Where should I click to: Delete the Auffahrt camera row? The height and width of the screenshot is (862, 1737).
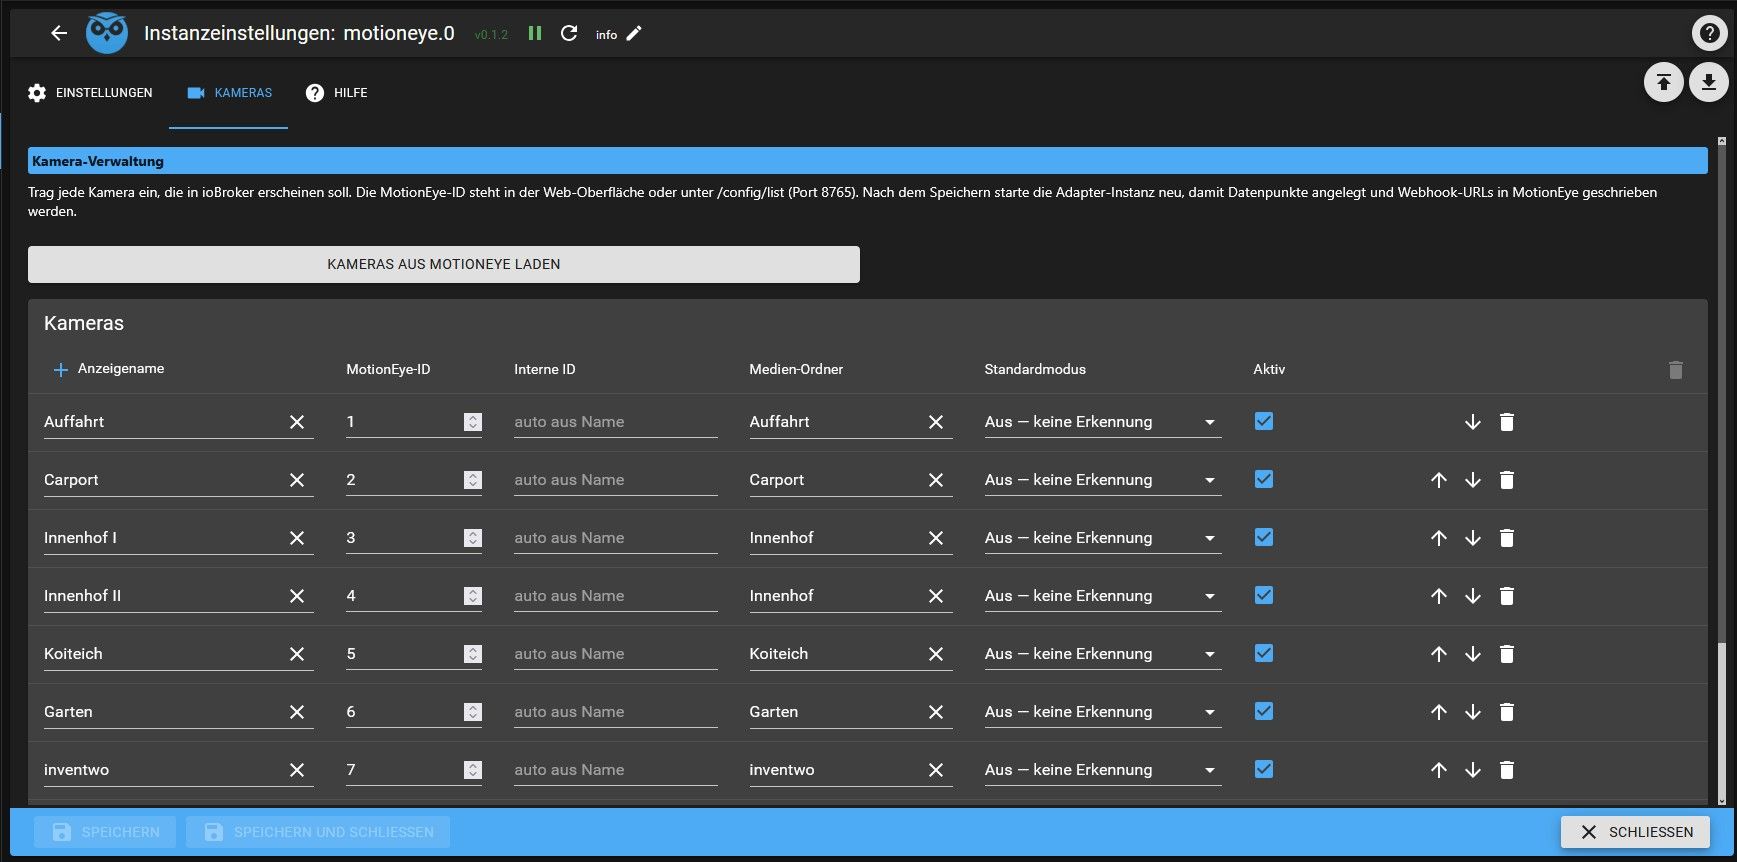(x=1507, y=422)
